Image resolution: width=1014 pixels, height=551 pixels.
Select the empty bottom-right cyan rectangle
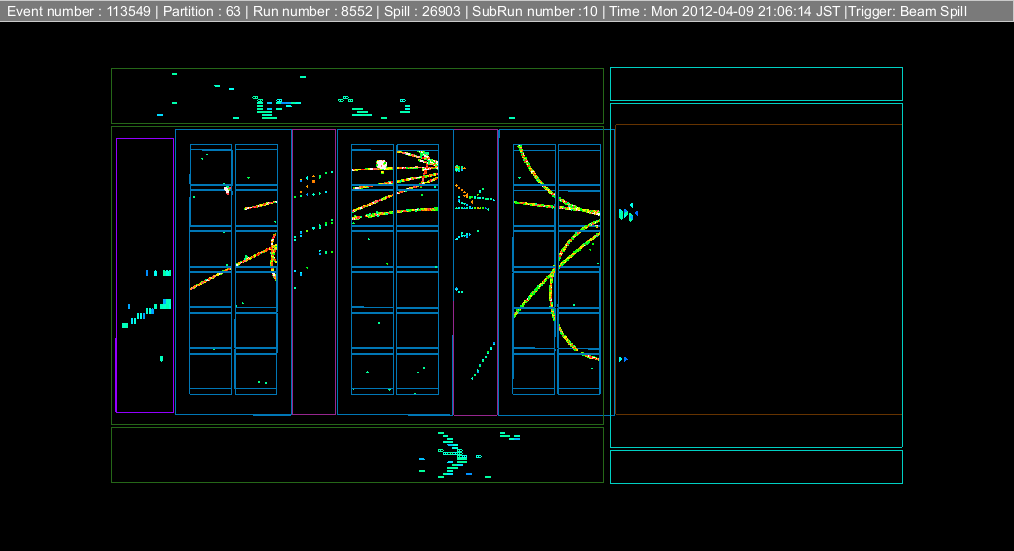coord(756,466)
